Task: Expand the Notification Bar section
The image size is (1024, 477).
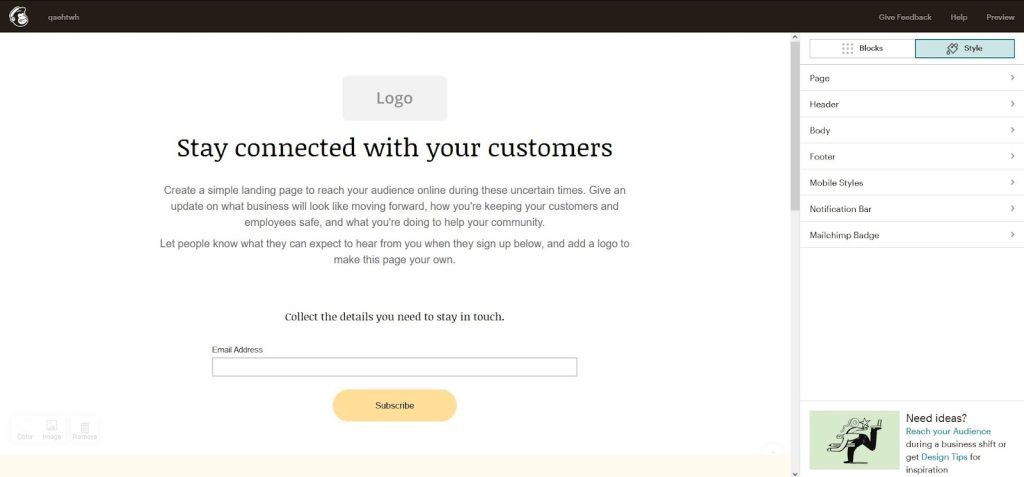Action: pos(912,208)
